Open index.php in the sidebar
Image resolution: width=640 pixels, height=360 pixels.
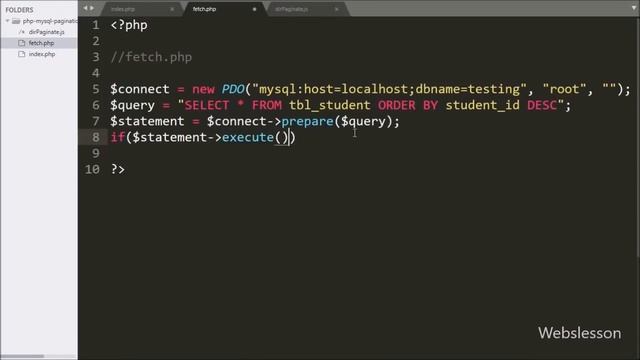pyautogui.click(x=42, y=54)
